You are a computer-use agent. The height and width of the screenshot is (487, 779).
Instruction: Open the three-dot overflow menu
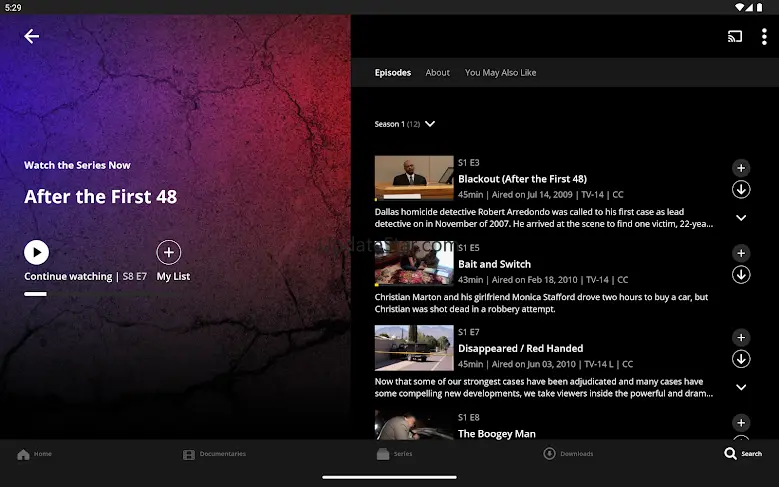[764, 37]
